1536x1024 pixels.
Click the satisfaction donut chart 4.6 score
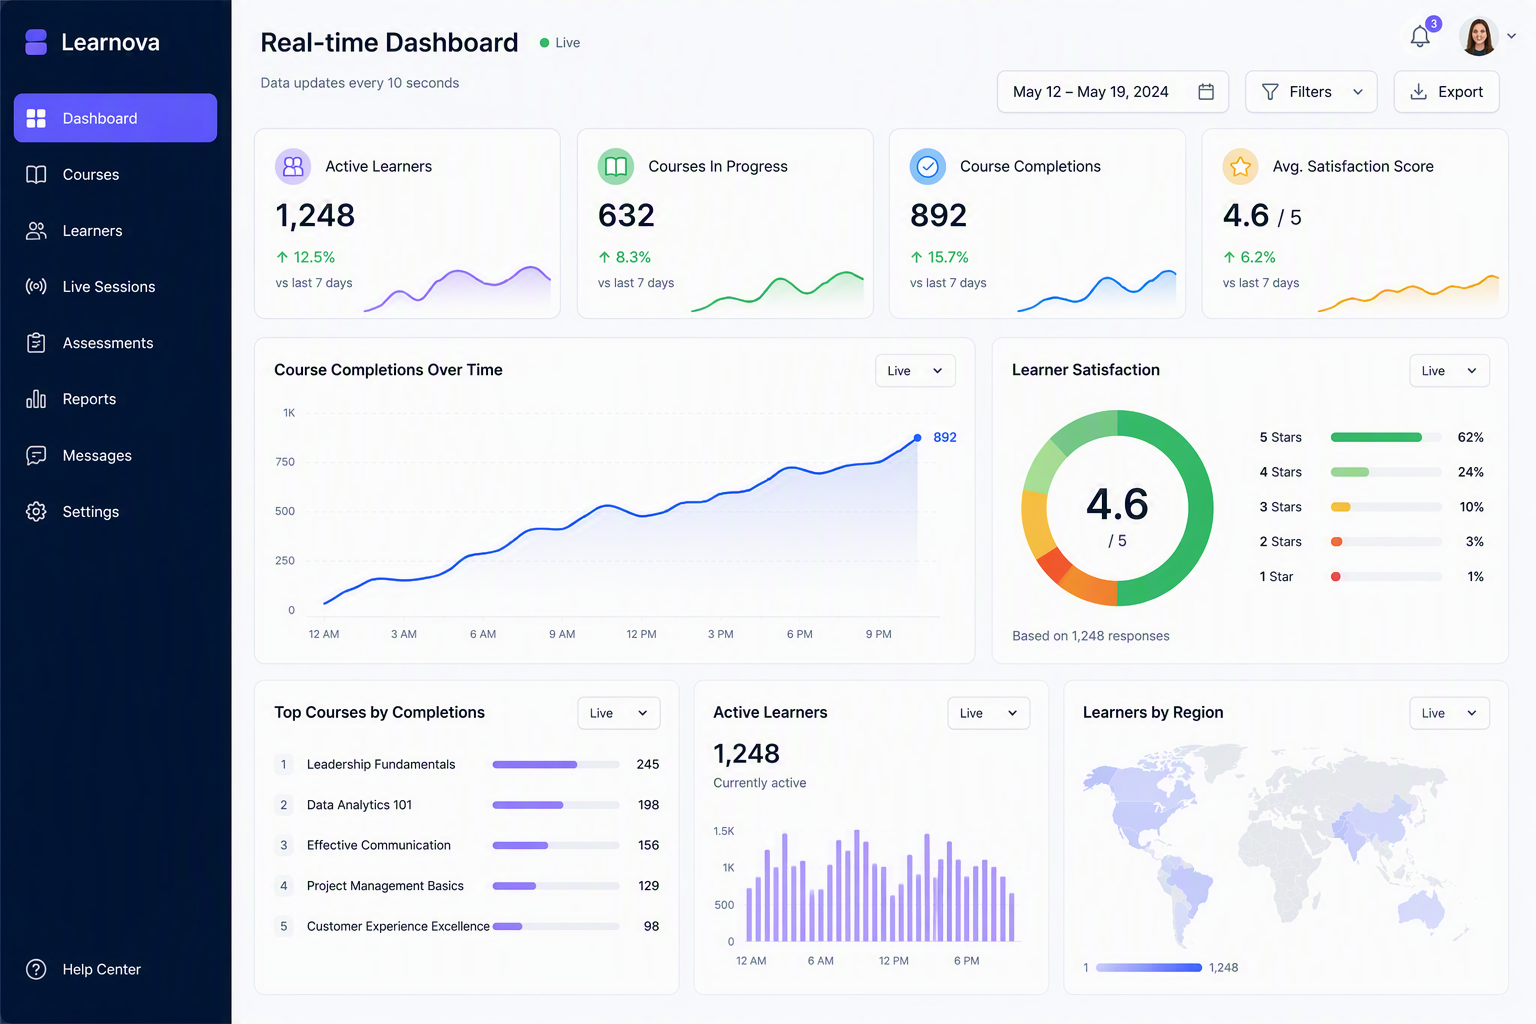point(1117,508)
